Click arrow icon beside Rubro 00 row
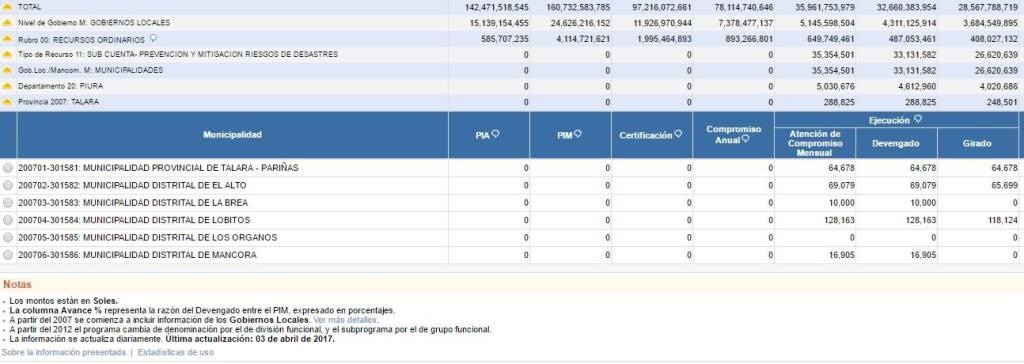This screenshot has height=364, width=1024. point(8,39)
